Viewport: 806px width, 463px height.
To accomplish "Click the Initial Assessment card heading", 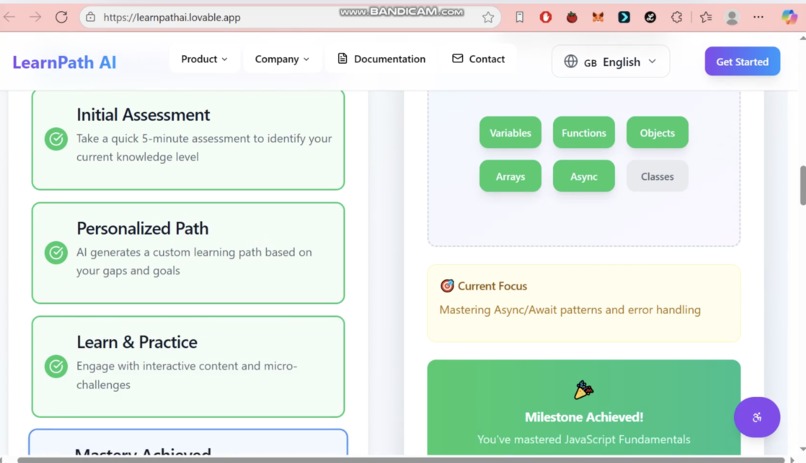I will 143,115.
